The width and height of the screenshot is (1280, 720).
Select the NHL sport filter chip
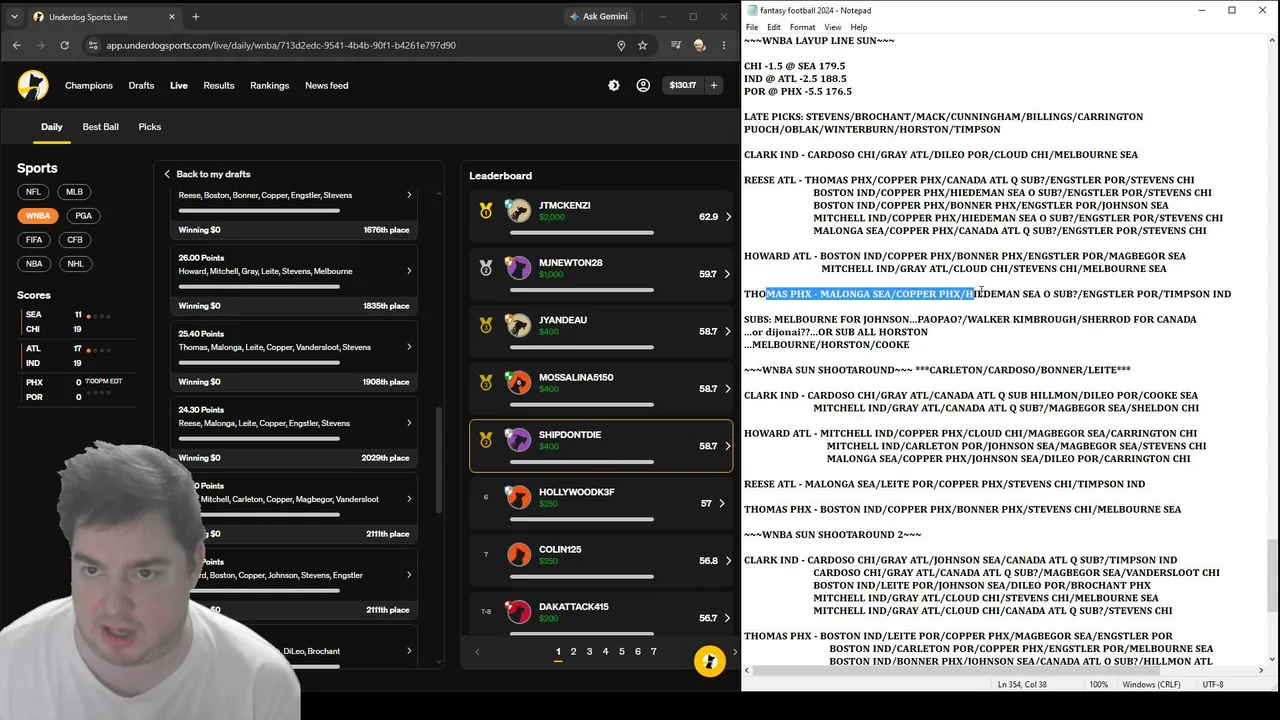coord(76,264)
